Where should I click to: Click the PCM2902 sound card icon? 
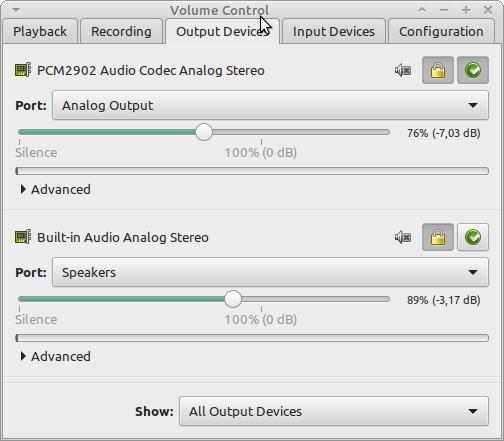tap(23, 70)
